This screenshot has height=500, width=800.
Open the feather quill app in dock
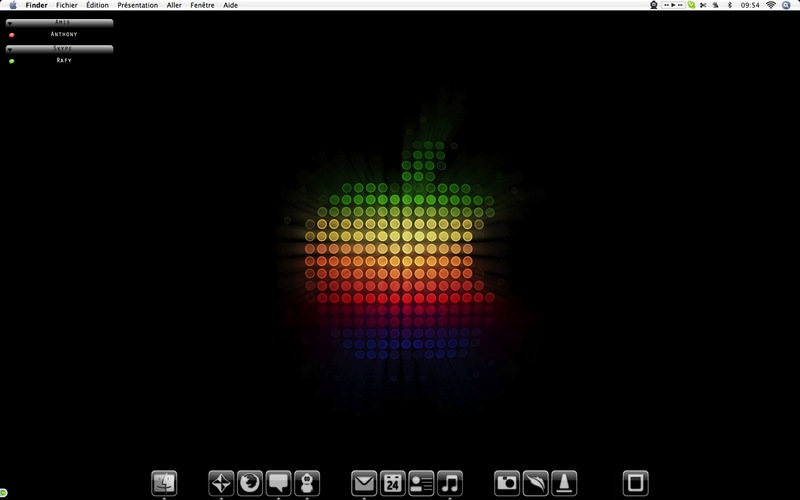[536, 483]
